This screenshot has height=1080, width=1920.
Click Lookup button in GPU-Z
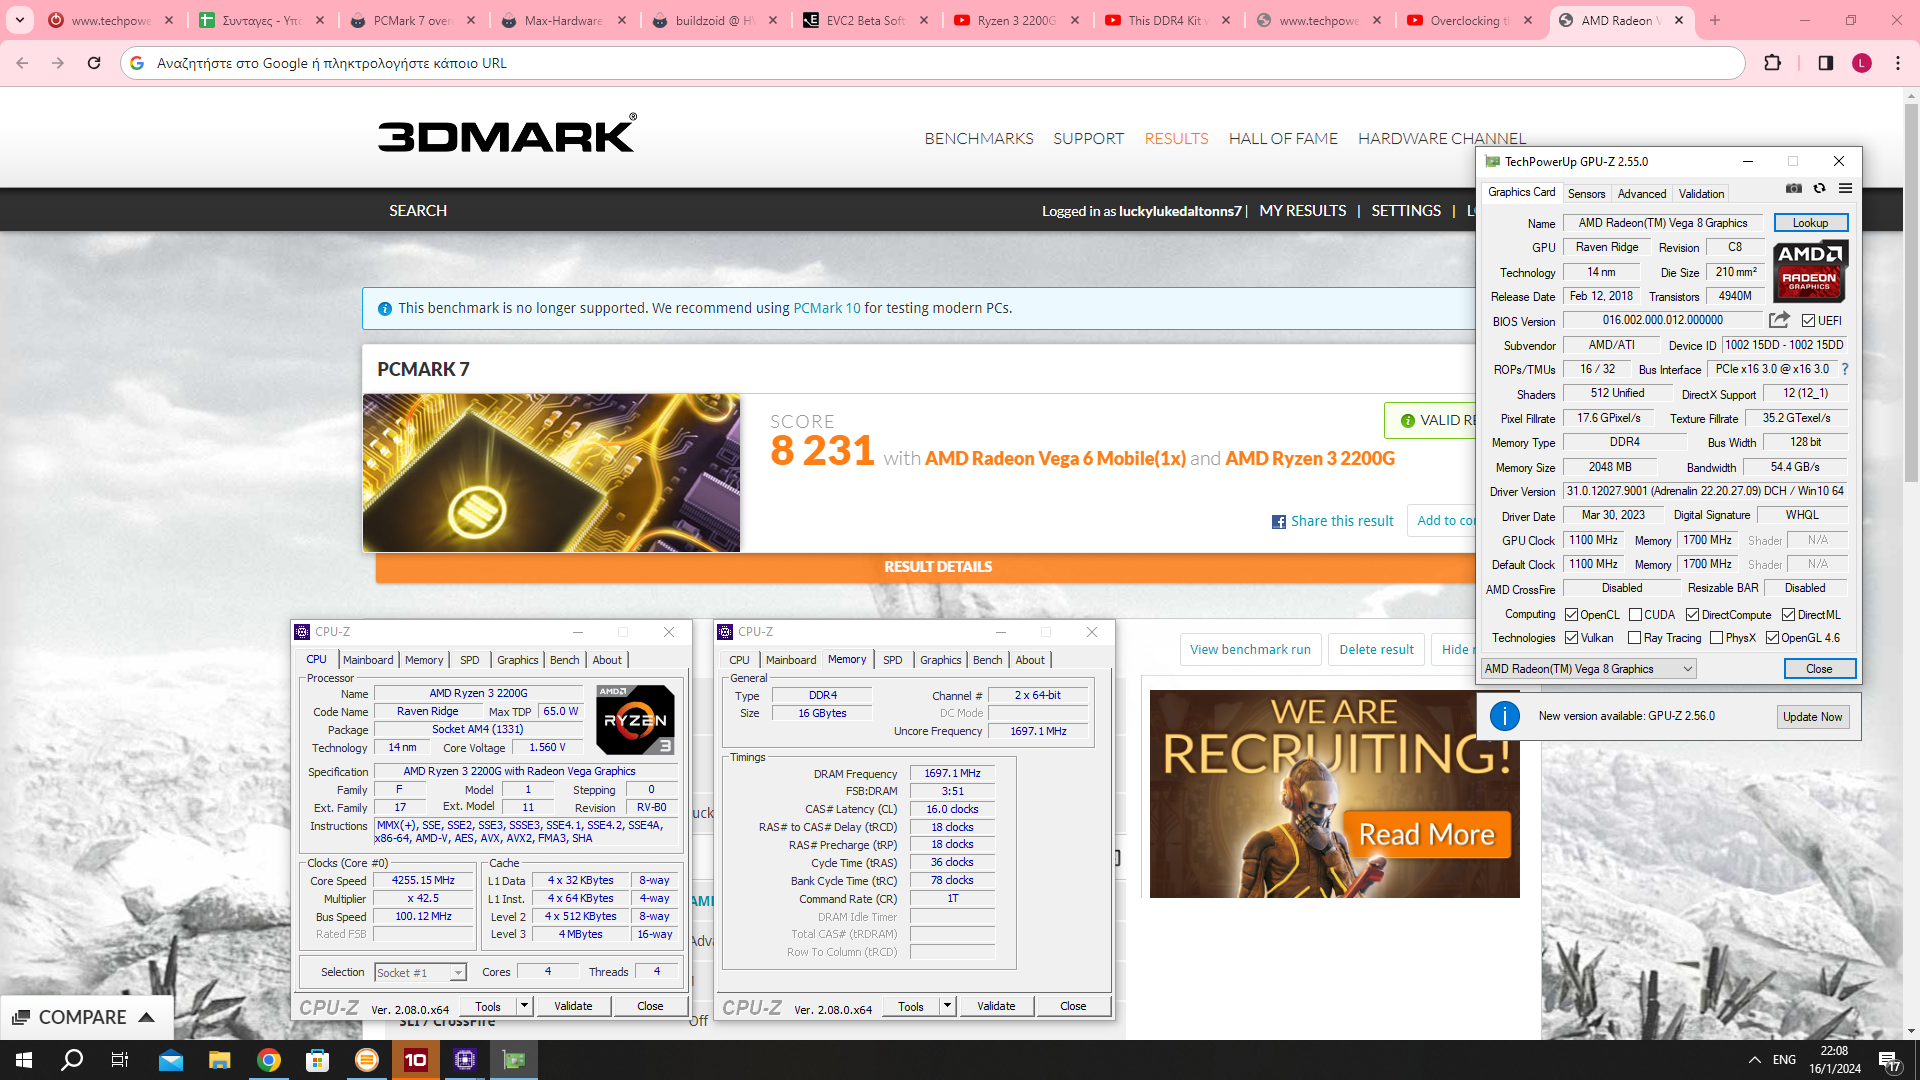(1810, 223)
